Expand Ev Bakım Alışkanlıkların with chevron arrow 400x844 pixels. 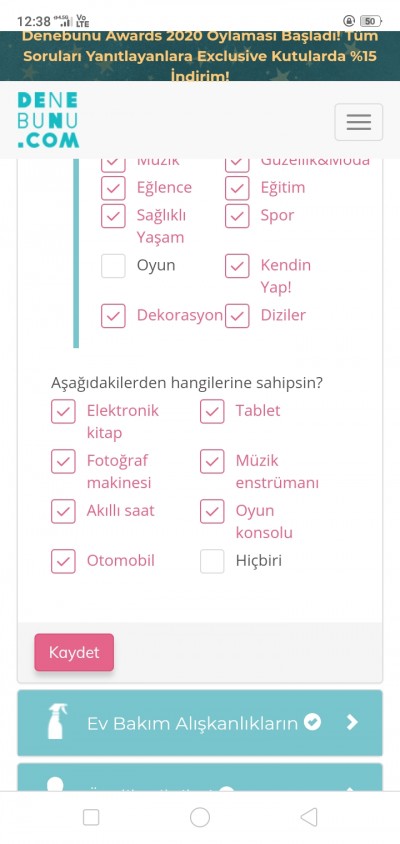coord(352,722)
